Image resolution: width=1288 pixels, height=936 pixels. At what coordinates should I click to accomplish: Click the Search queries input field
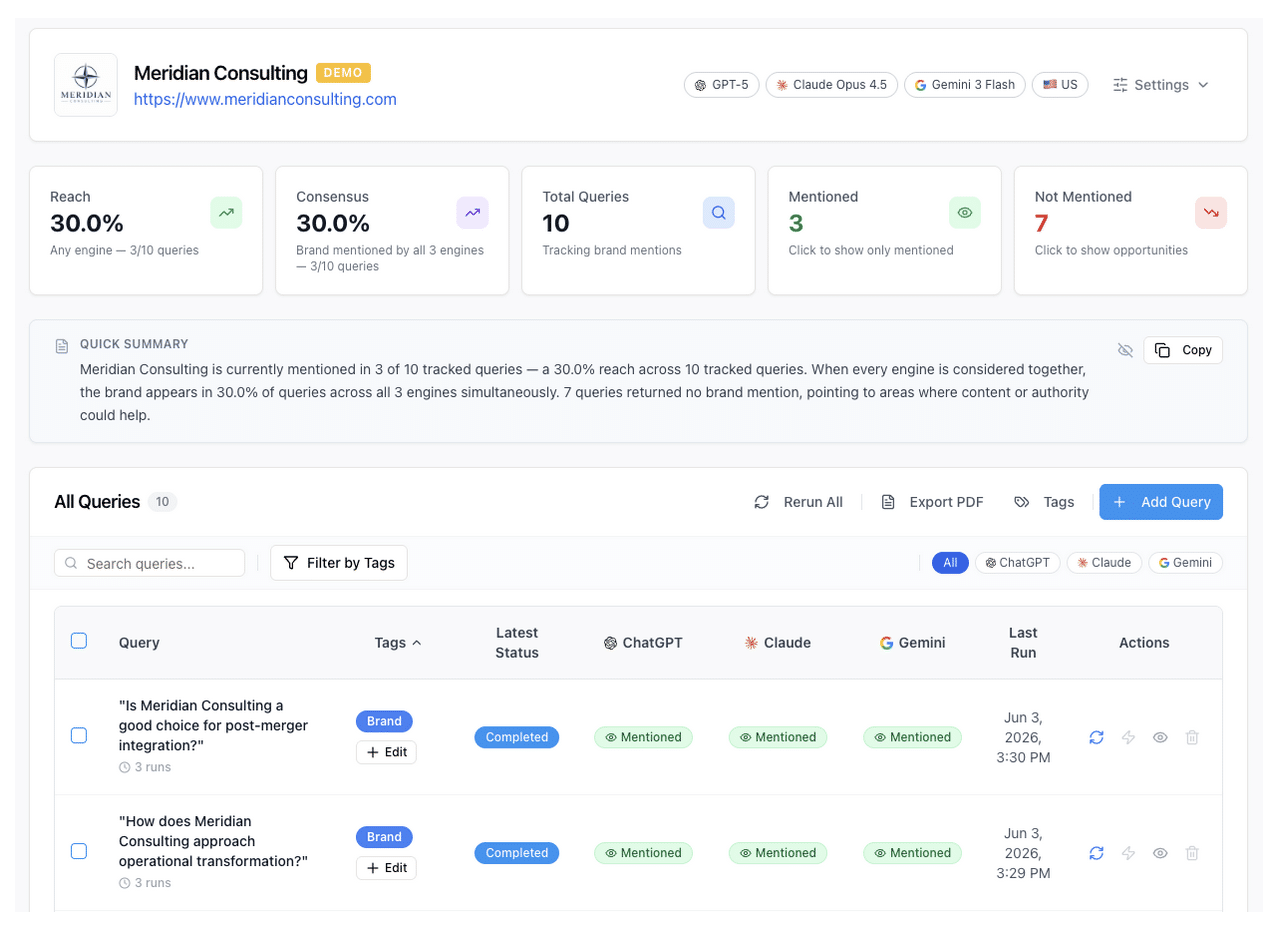tap(149, 563)
